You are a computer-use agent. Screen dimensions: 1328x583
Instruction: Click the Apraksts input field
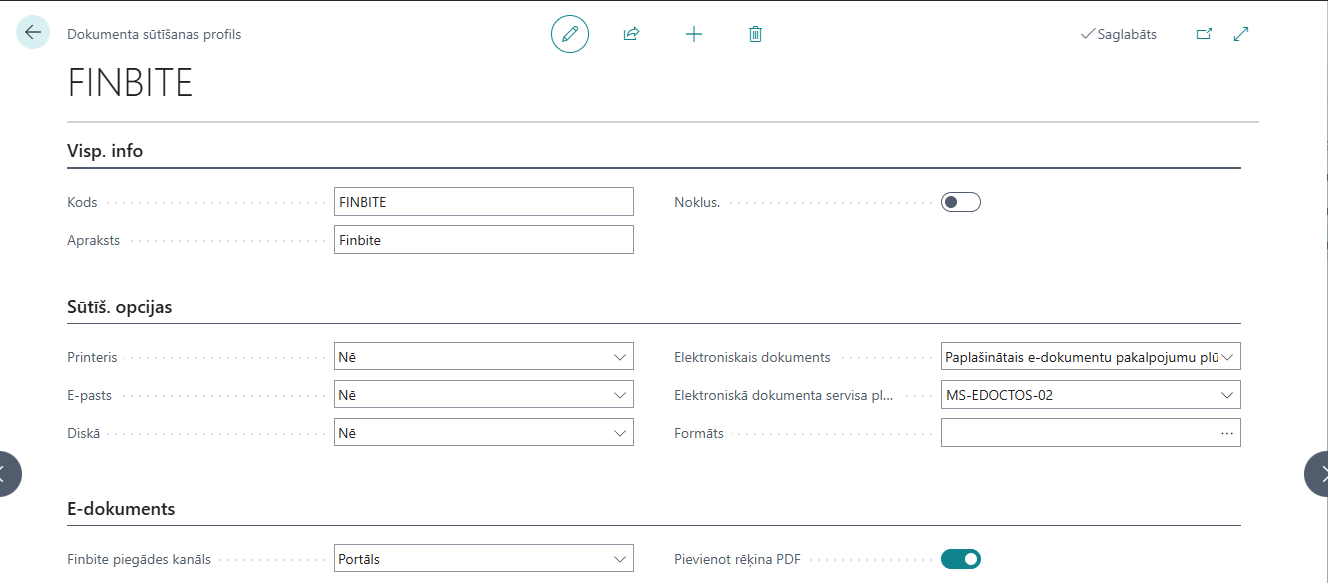tap(484, 240)
